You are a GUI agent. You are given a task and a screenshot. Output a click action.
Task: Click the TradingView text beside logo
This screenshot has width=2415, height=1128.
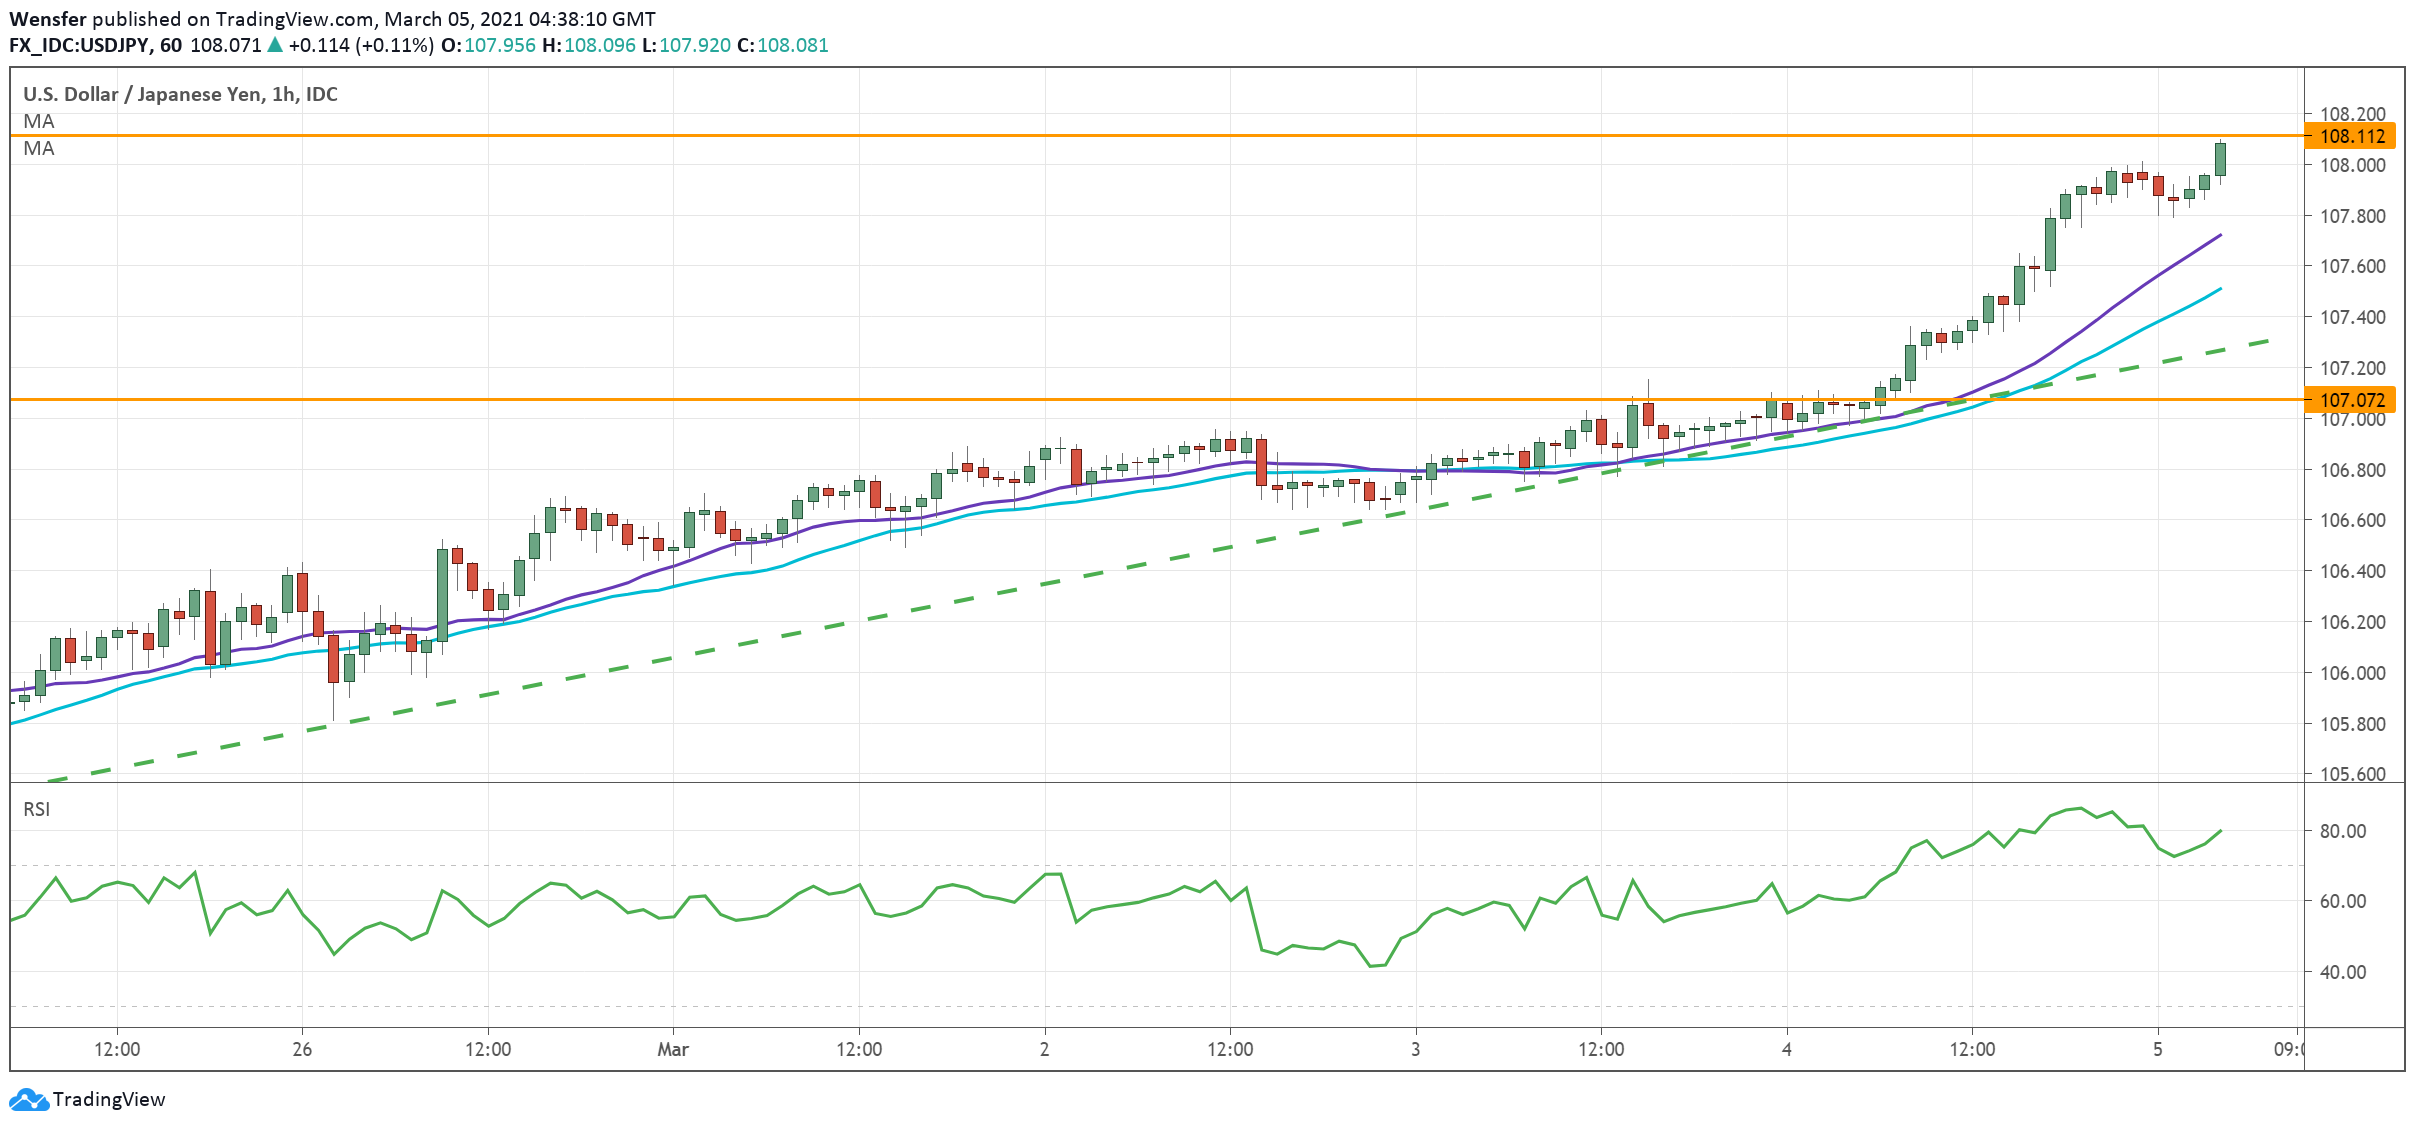108,1099
